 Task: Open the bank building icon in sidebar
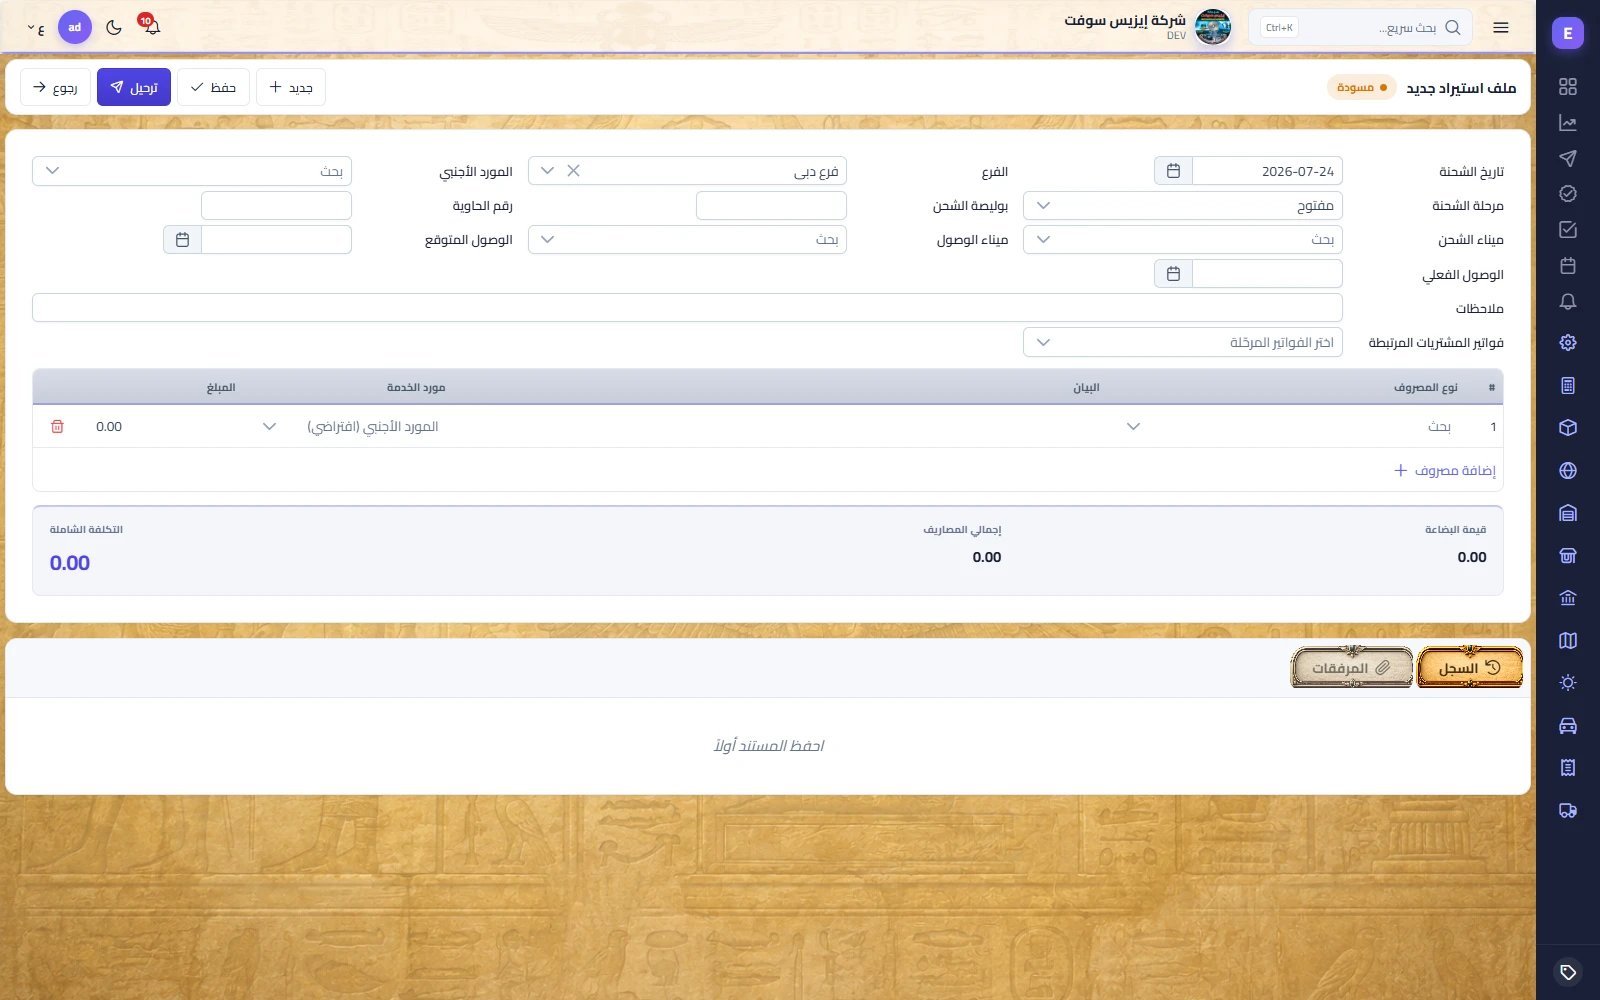pyautogui.click(x=1567, y=598)
